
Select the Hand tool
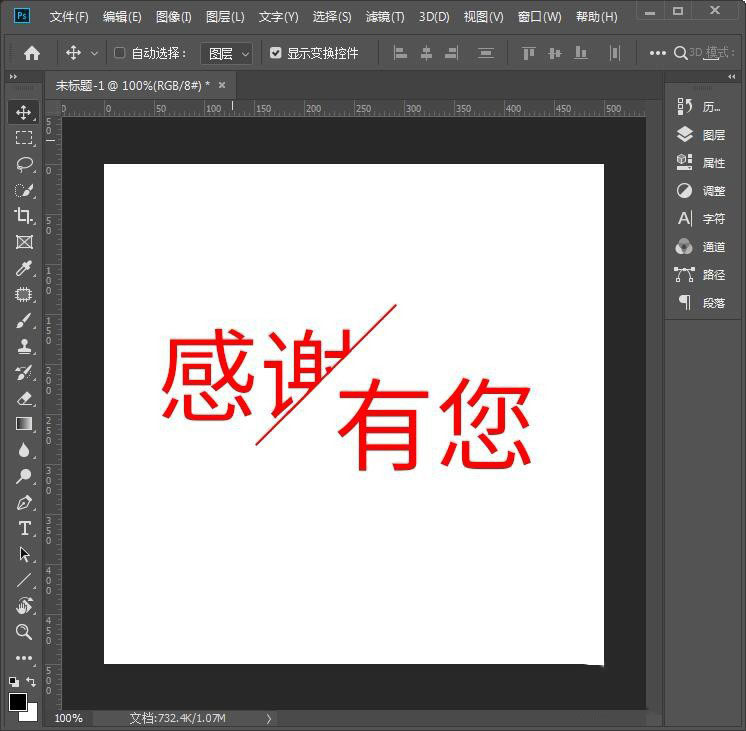coord(23,606)
